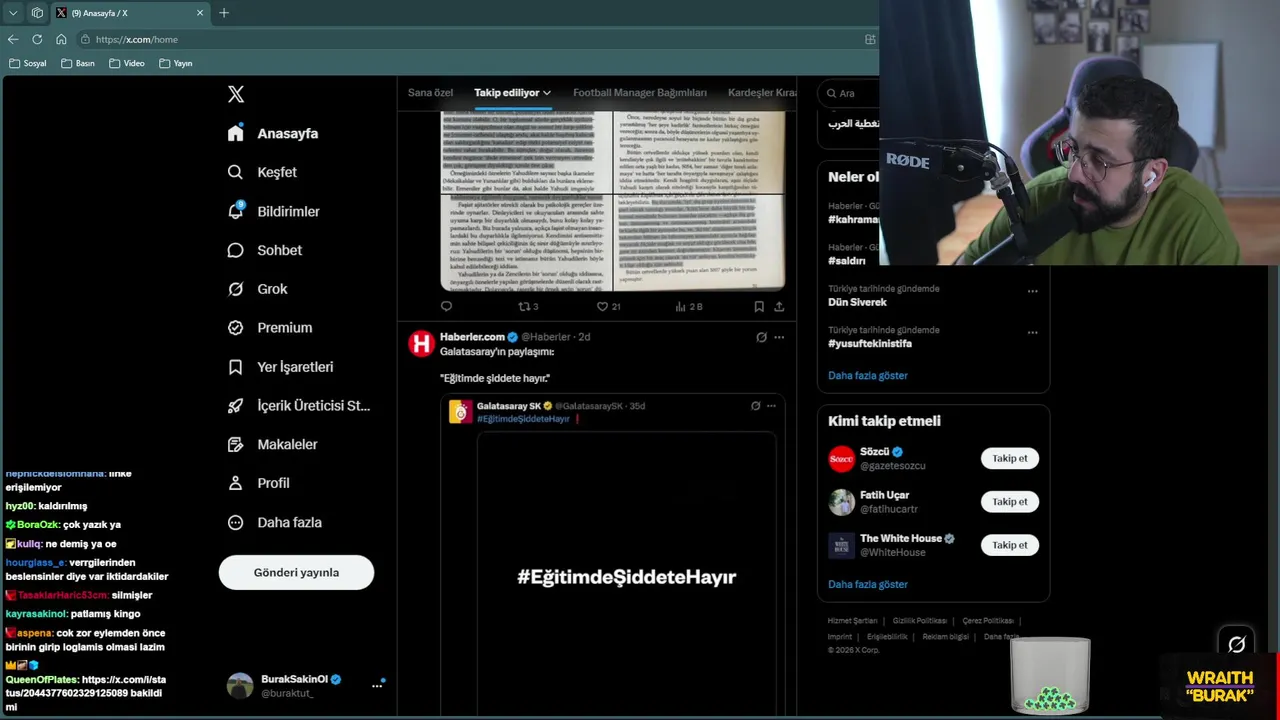
Task: Open Haberler.com profile avatar
Action: pyautogui.click(x=421, y=344)
